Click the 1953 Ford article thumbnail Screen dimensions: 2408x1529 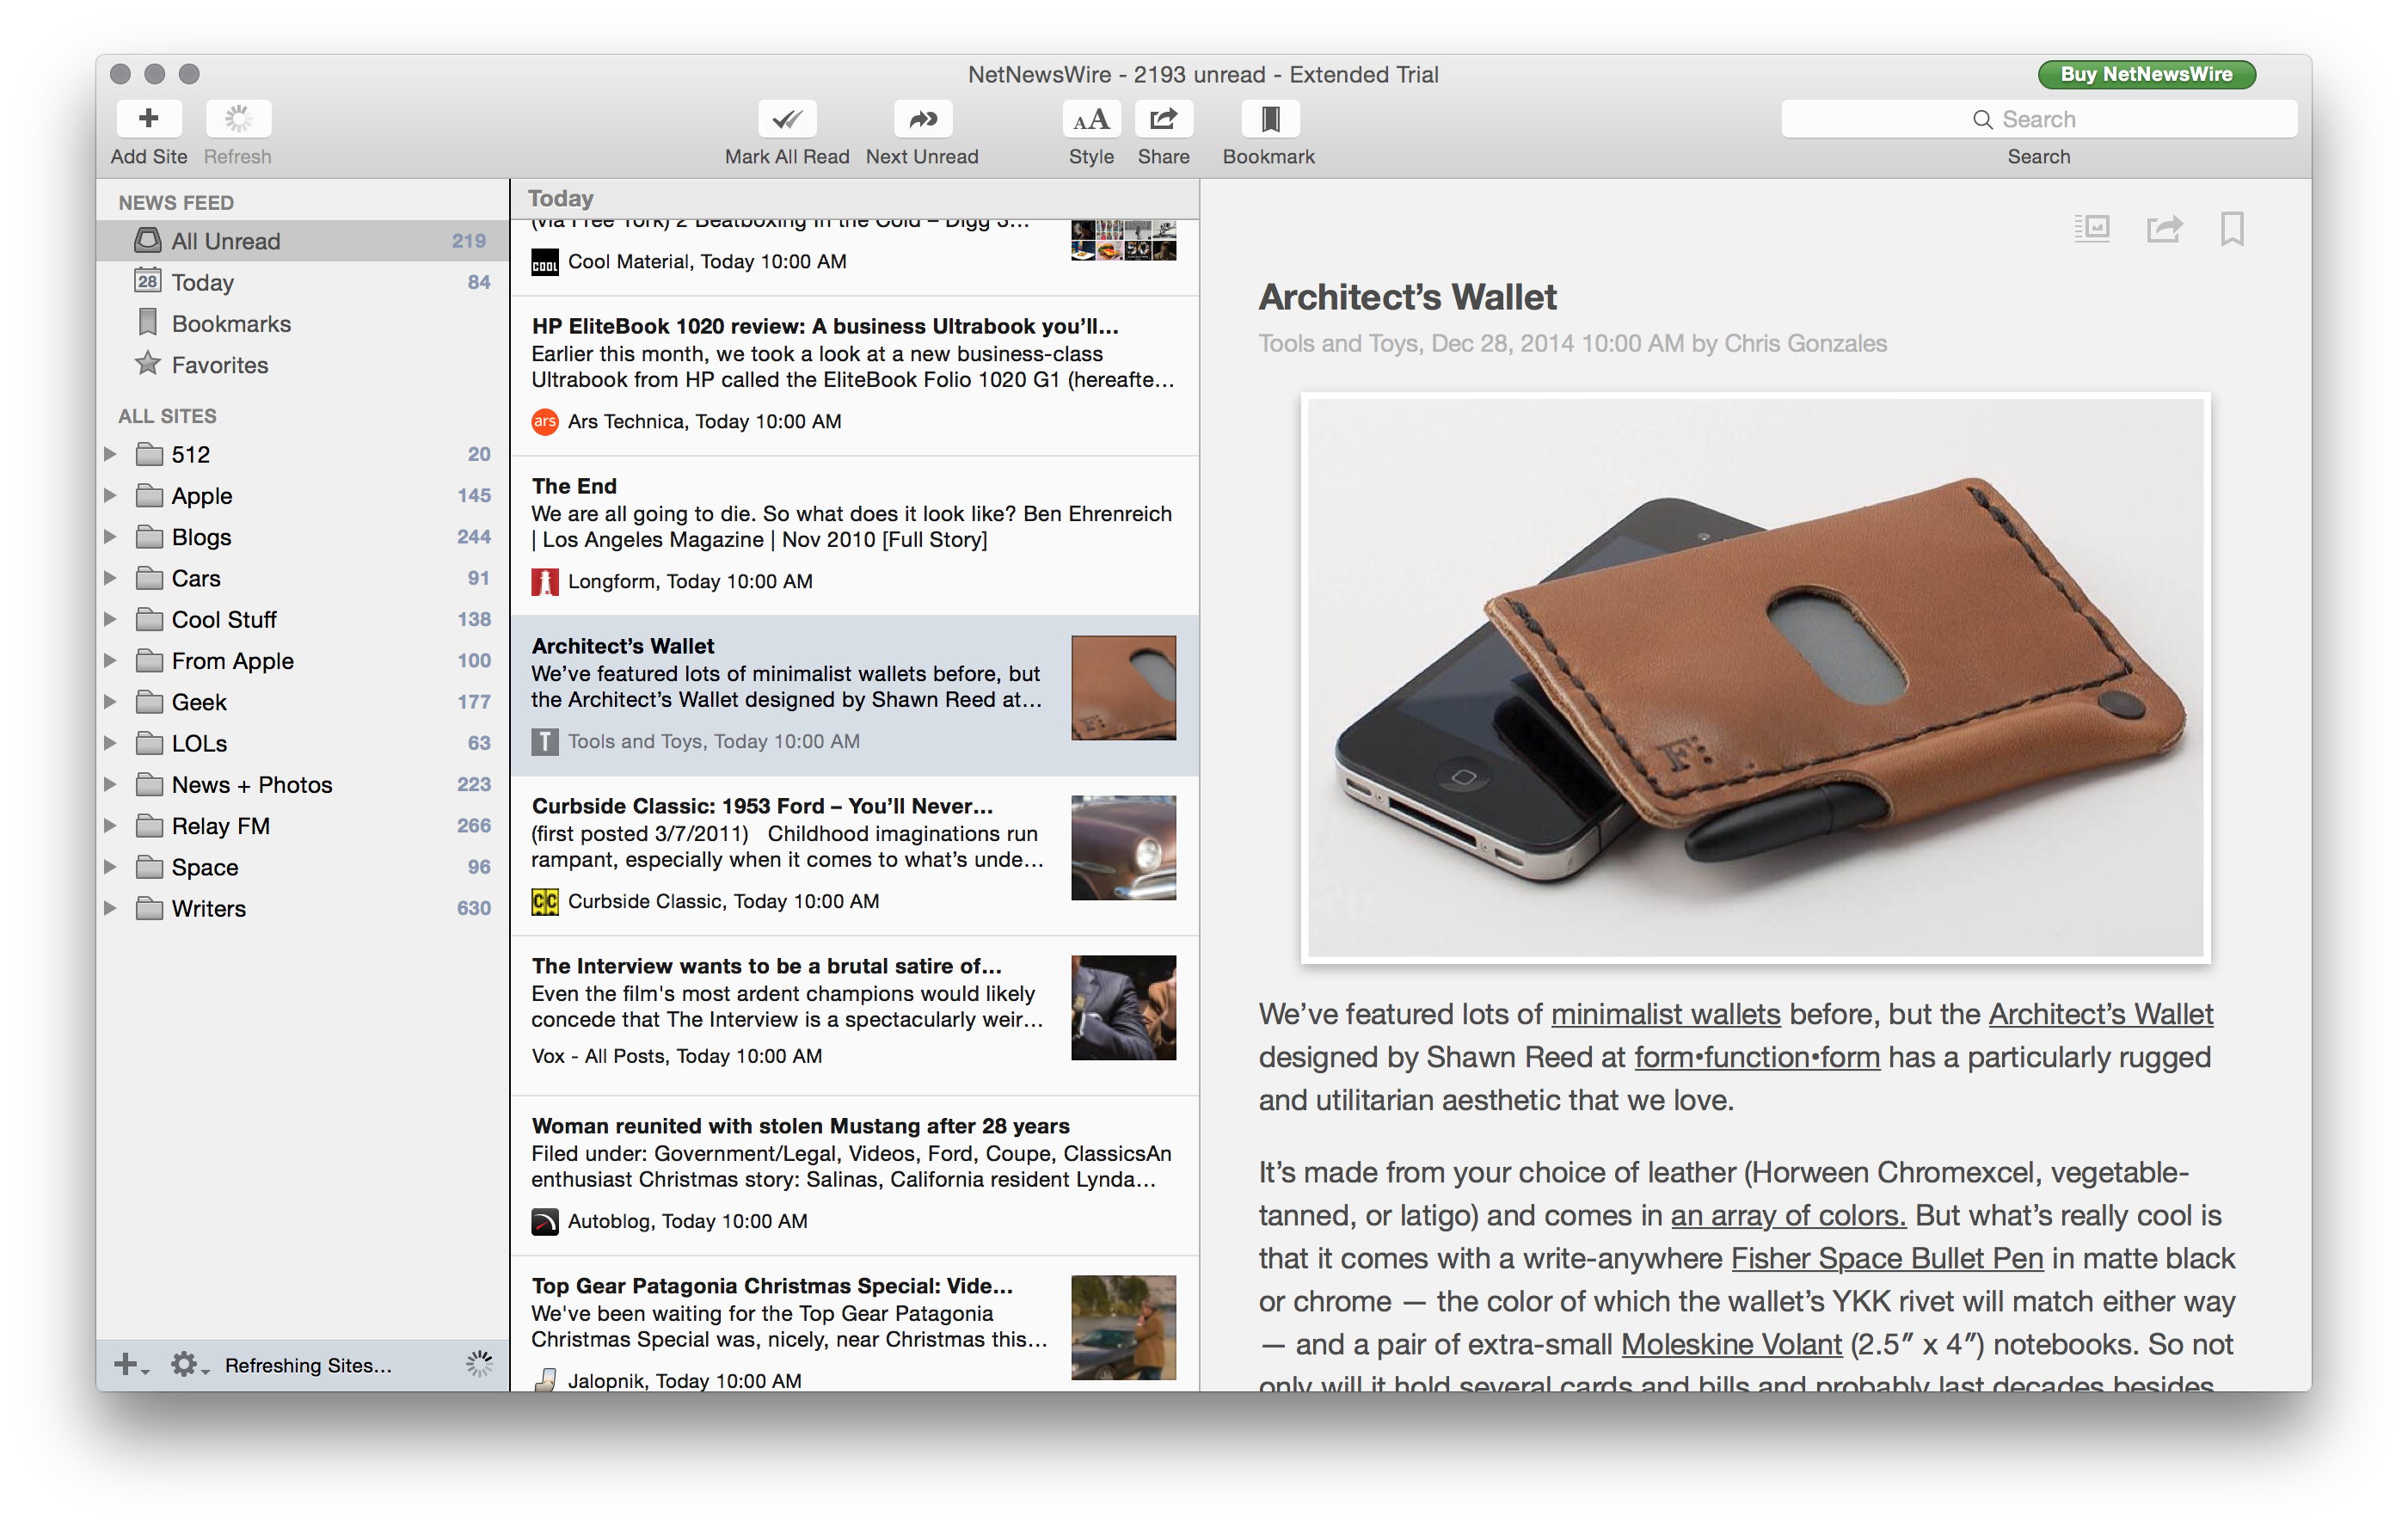coord(1123,848)
